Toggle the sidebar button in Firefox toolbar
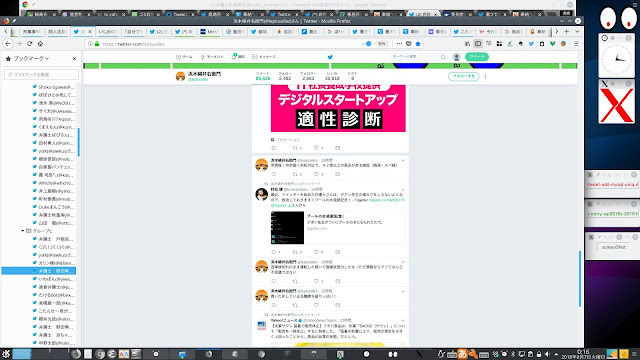Viewport: 640px width, 360px height. [x=478, y=44]
